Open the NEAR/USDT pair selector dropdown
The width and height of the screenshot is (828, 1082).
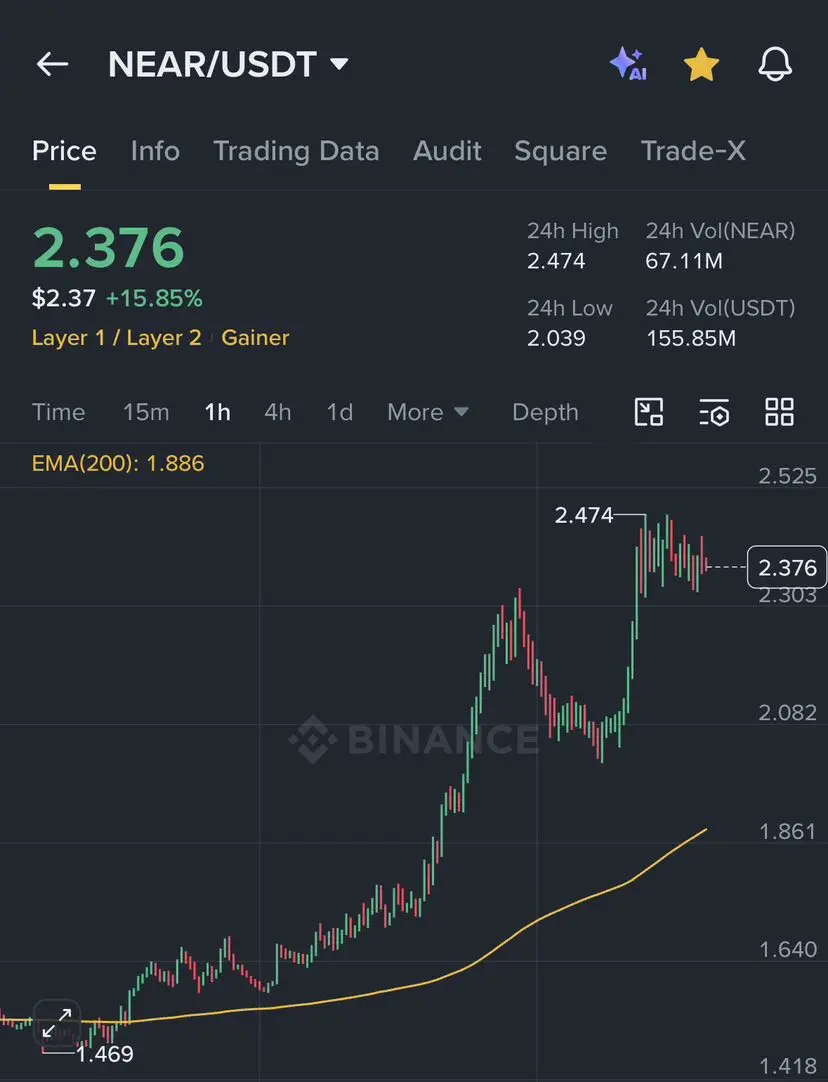click(x=228, y=64)
